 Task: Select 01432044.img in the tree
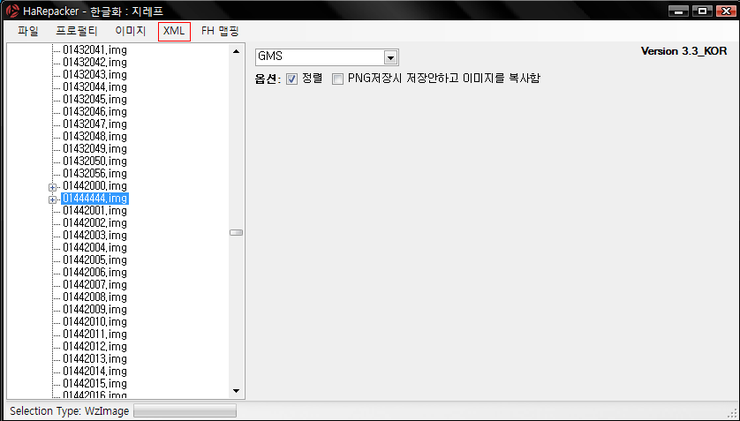click(95, 87)
